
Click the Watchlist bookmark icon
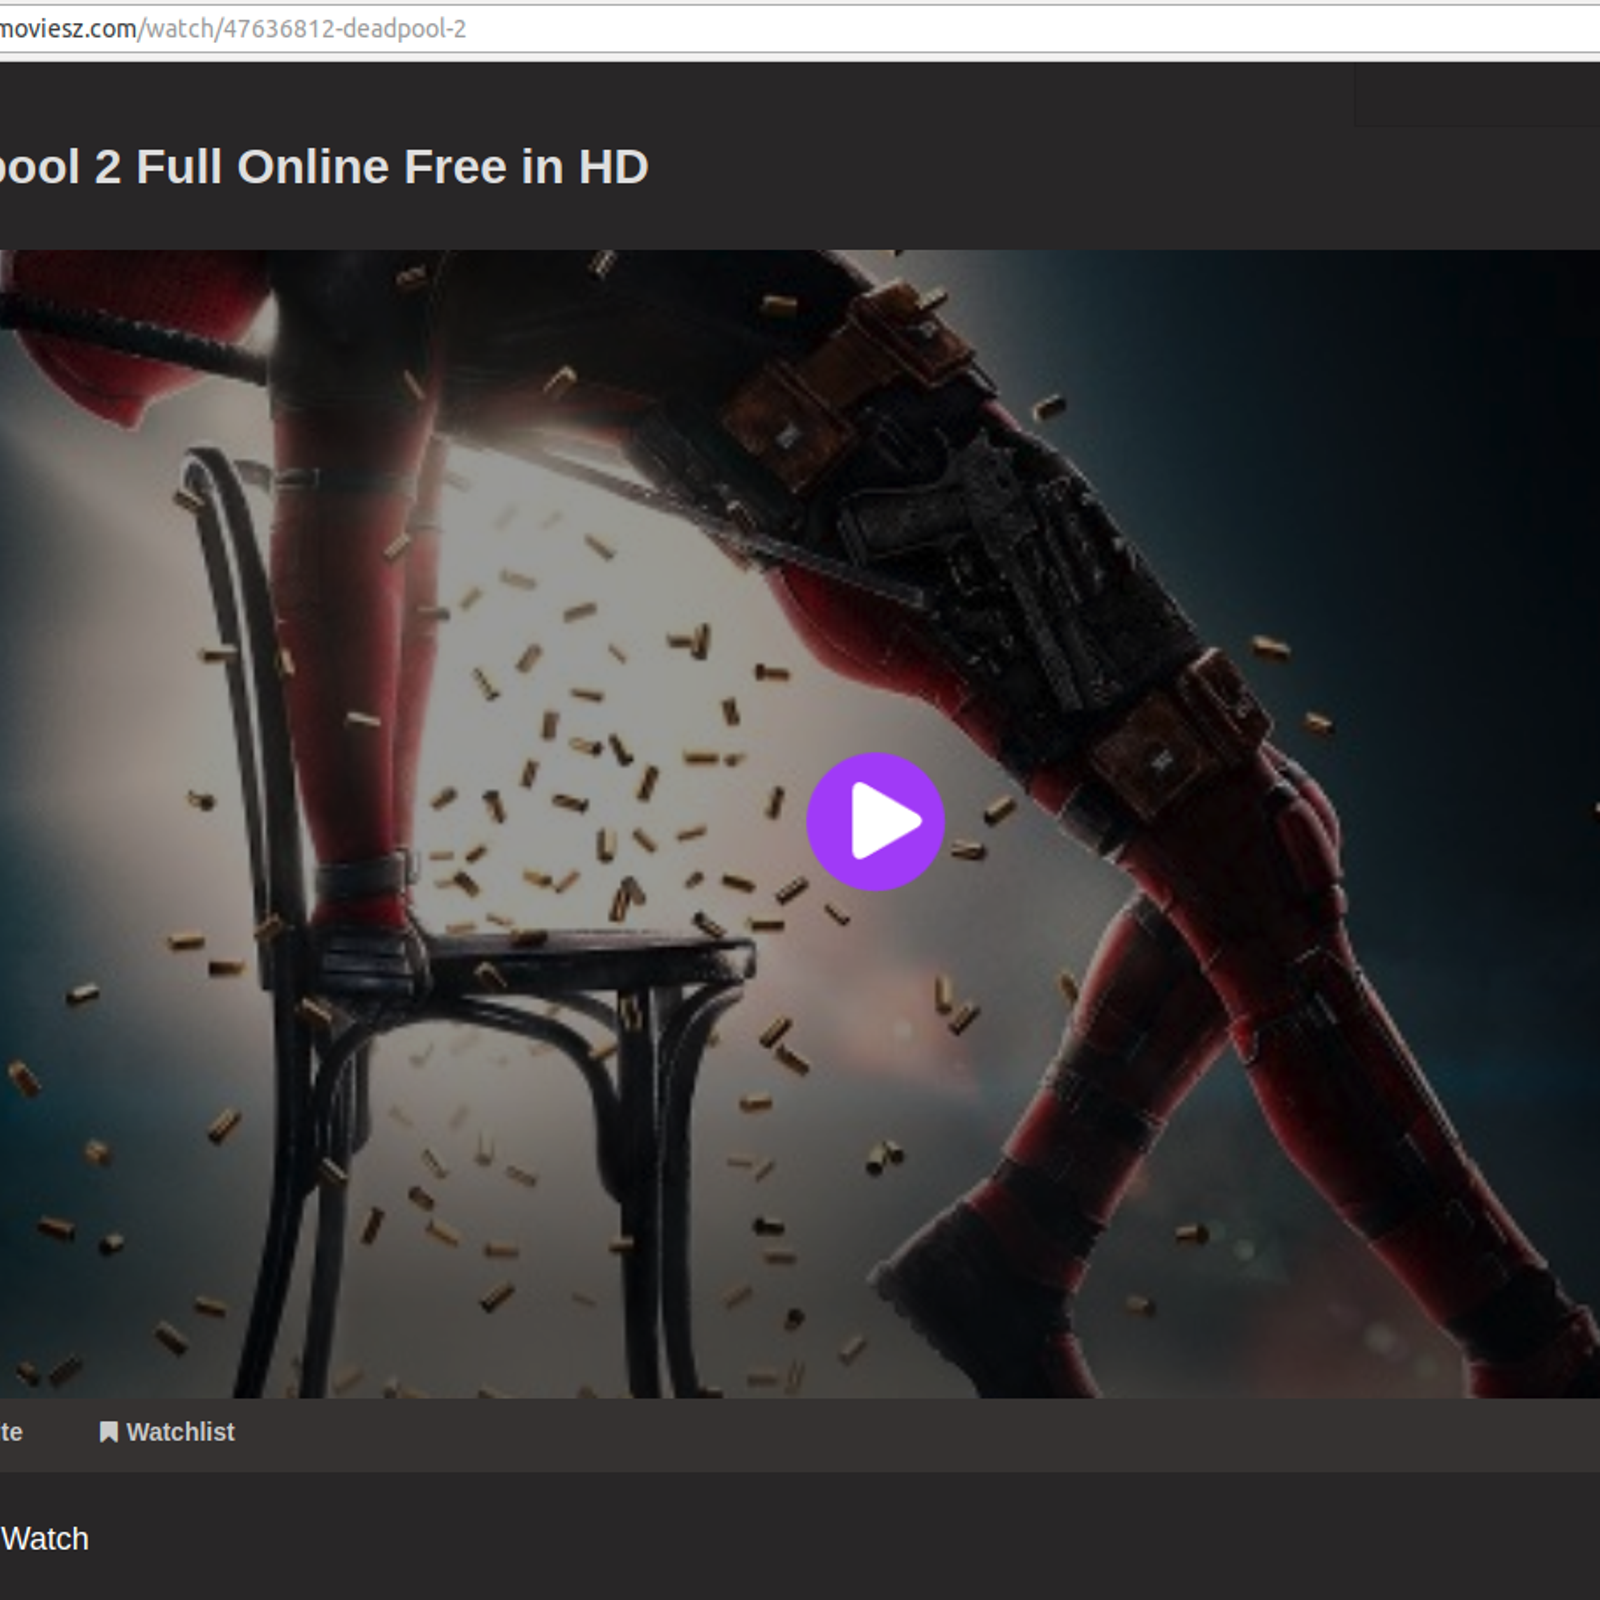pyautogui.click(x=108, y=1432)
